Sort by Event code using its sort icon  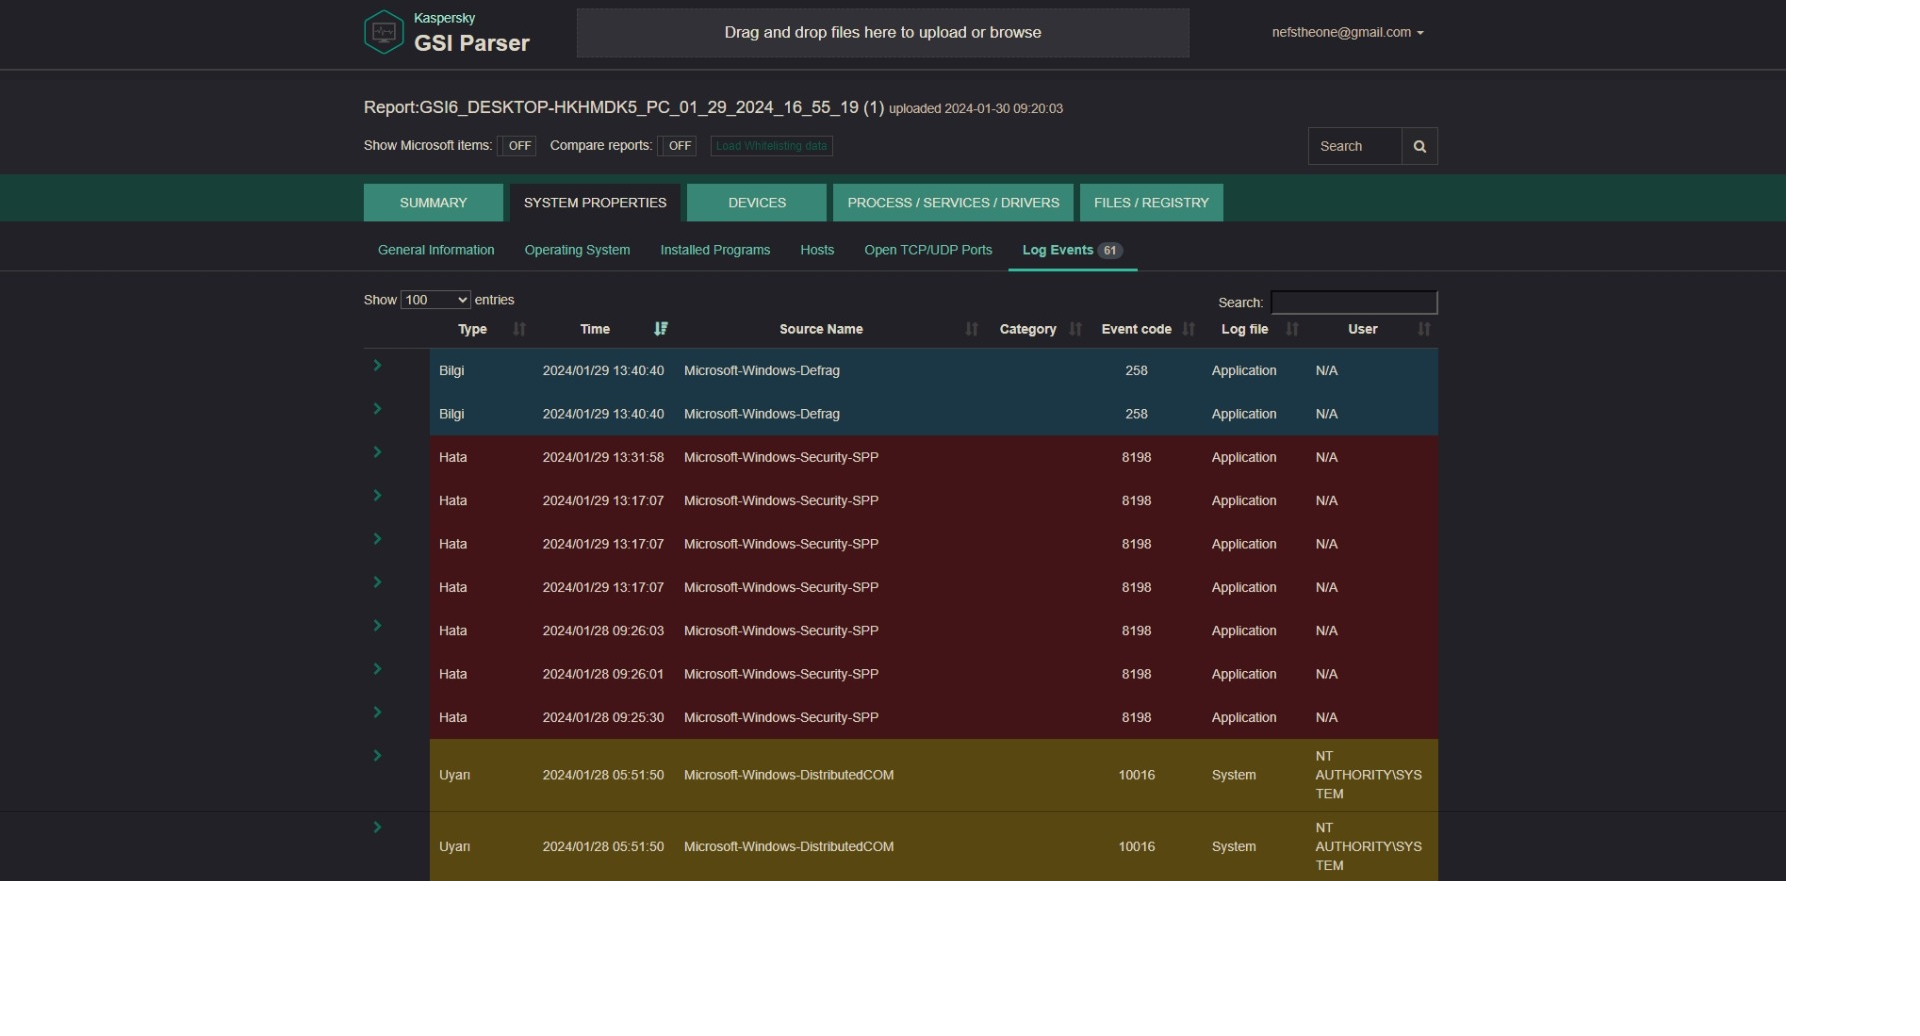1189,329
